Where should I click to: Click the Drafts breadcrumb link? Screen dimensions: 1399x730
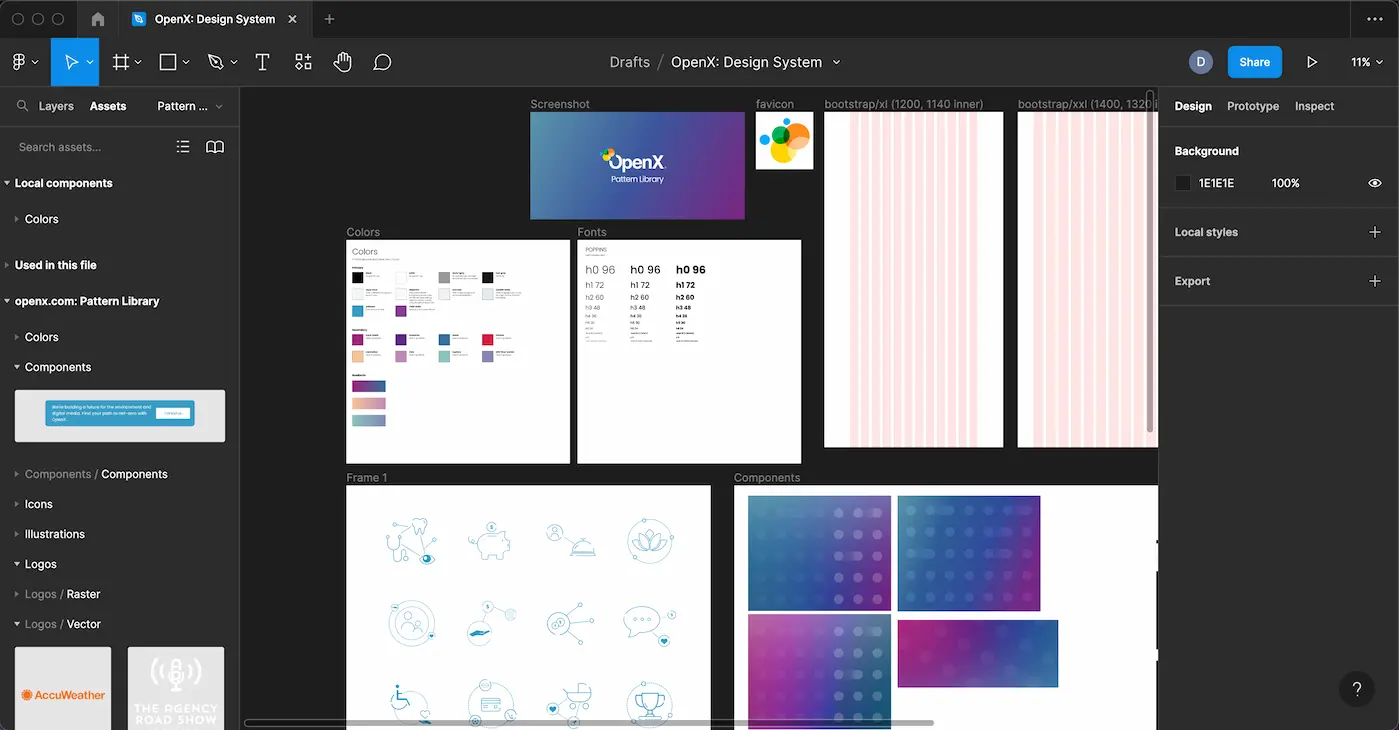point(630,62)
